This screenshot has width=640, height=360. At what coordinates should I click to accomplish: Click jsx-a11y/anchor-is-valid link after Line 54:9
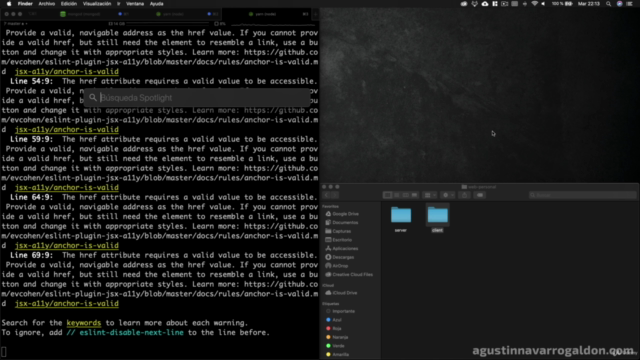(67, 129)
